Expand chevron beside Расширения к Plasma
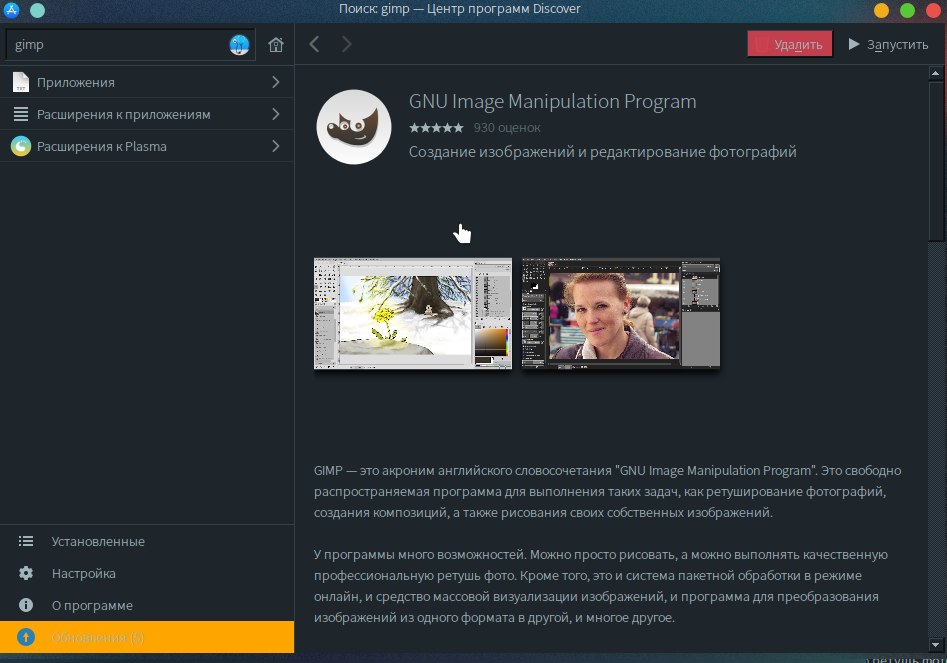 click(x=276, y=146)
